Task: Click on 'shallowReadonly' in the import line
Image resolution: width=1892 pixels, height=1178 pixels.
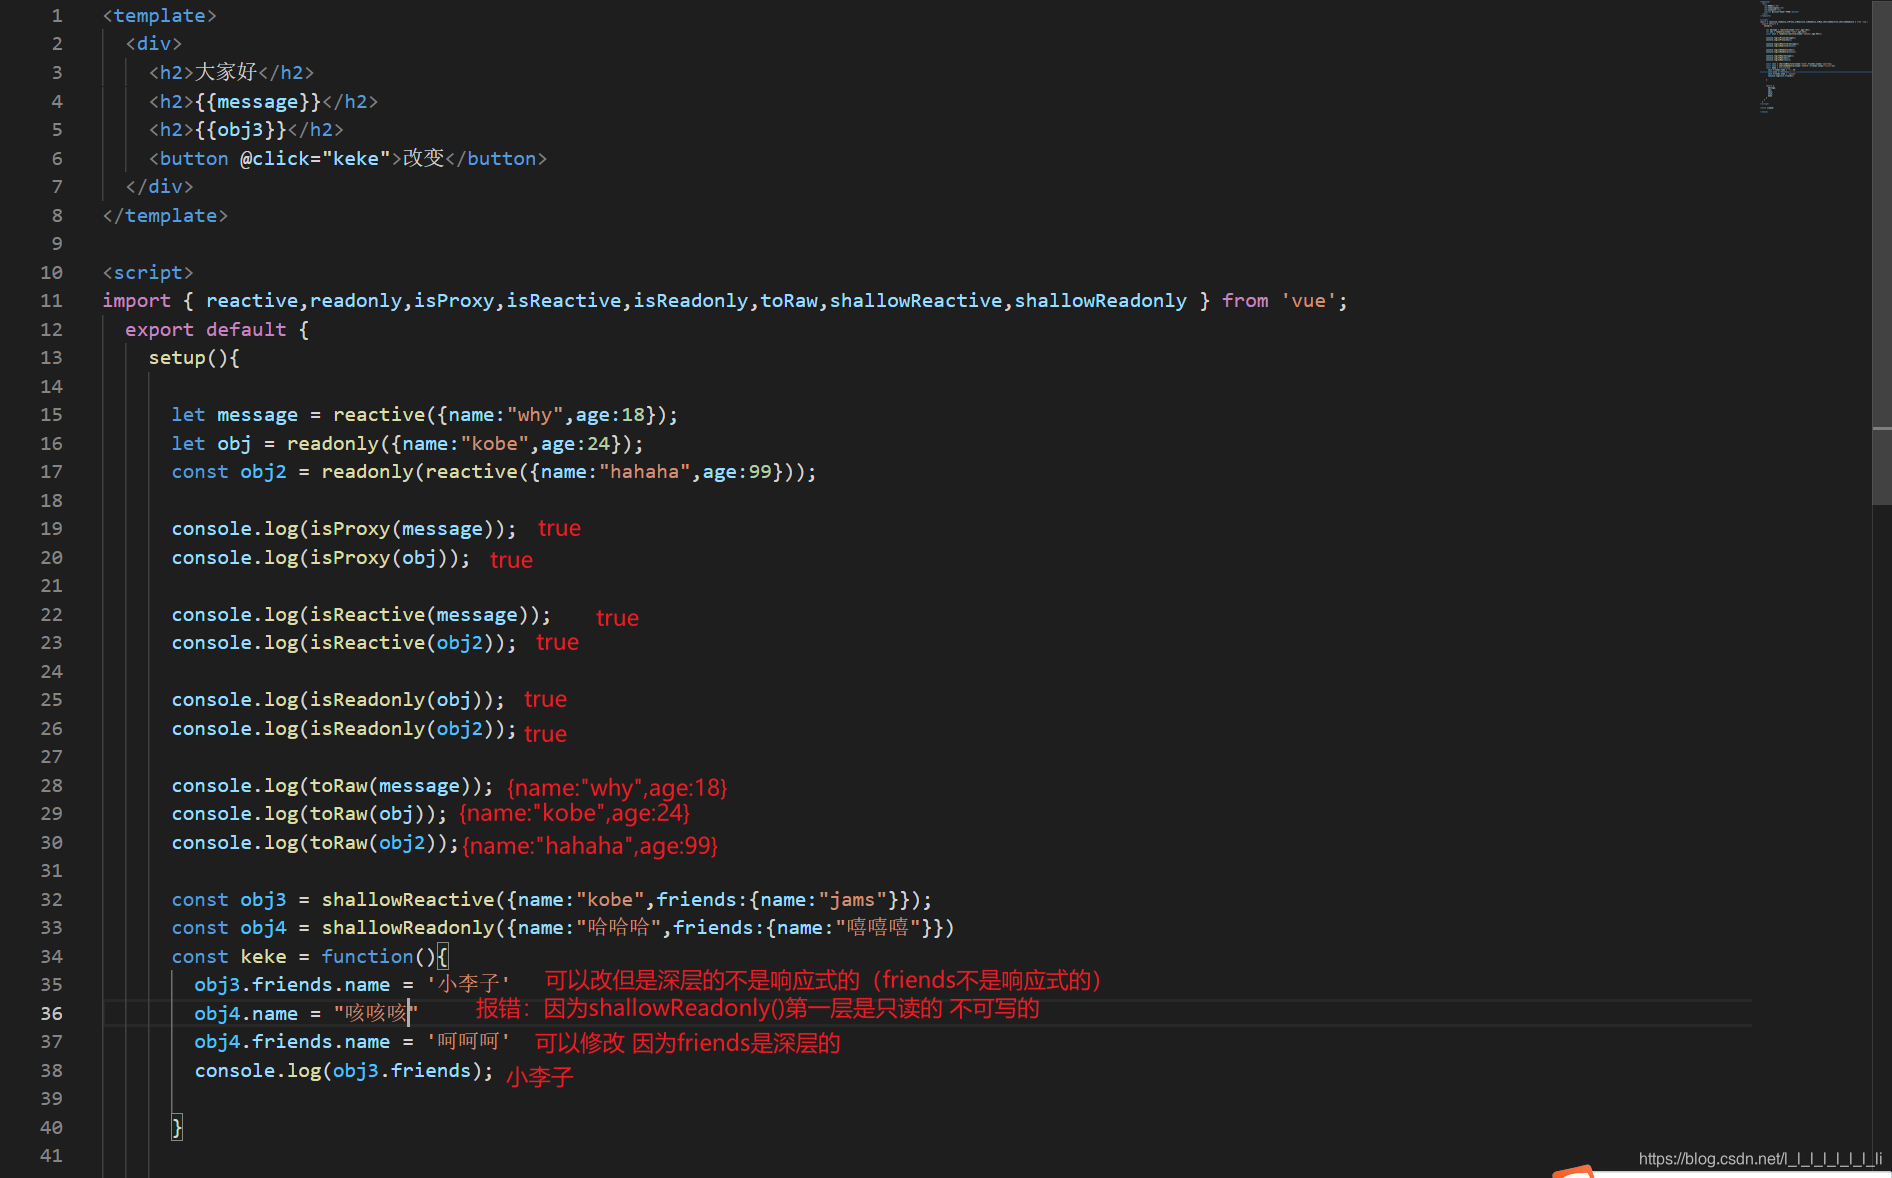Action: point(1100,300)
